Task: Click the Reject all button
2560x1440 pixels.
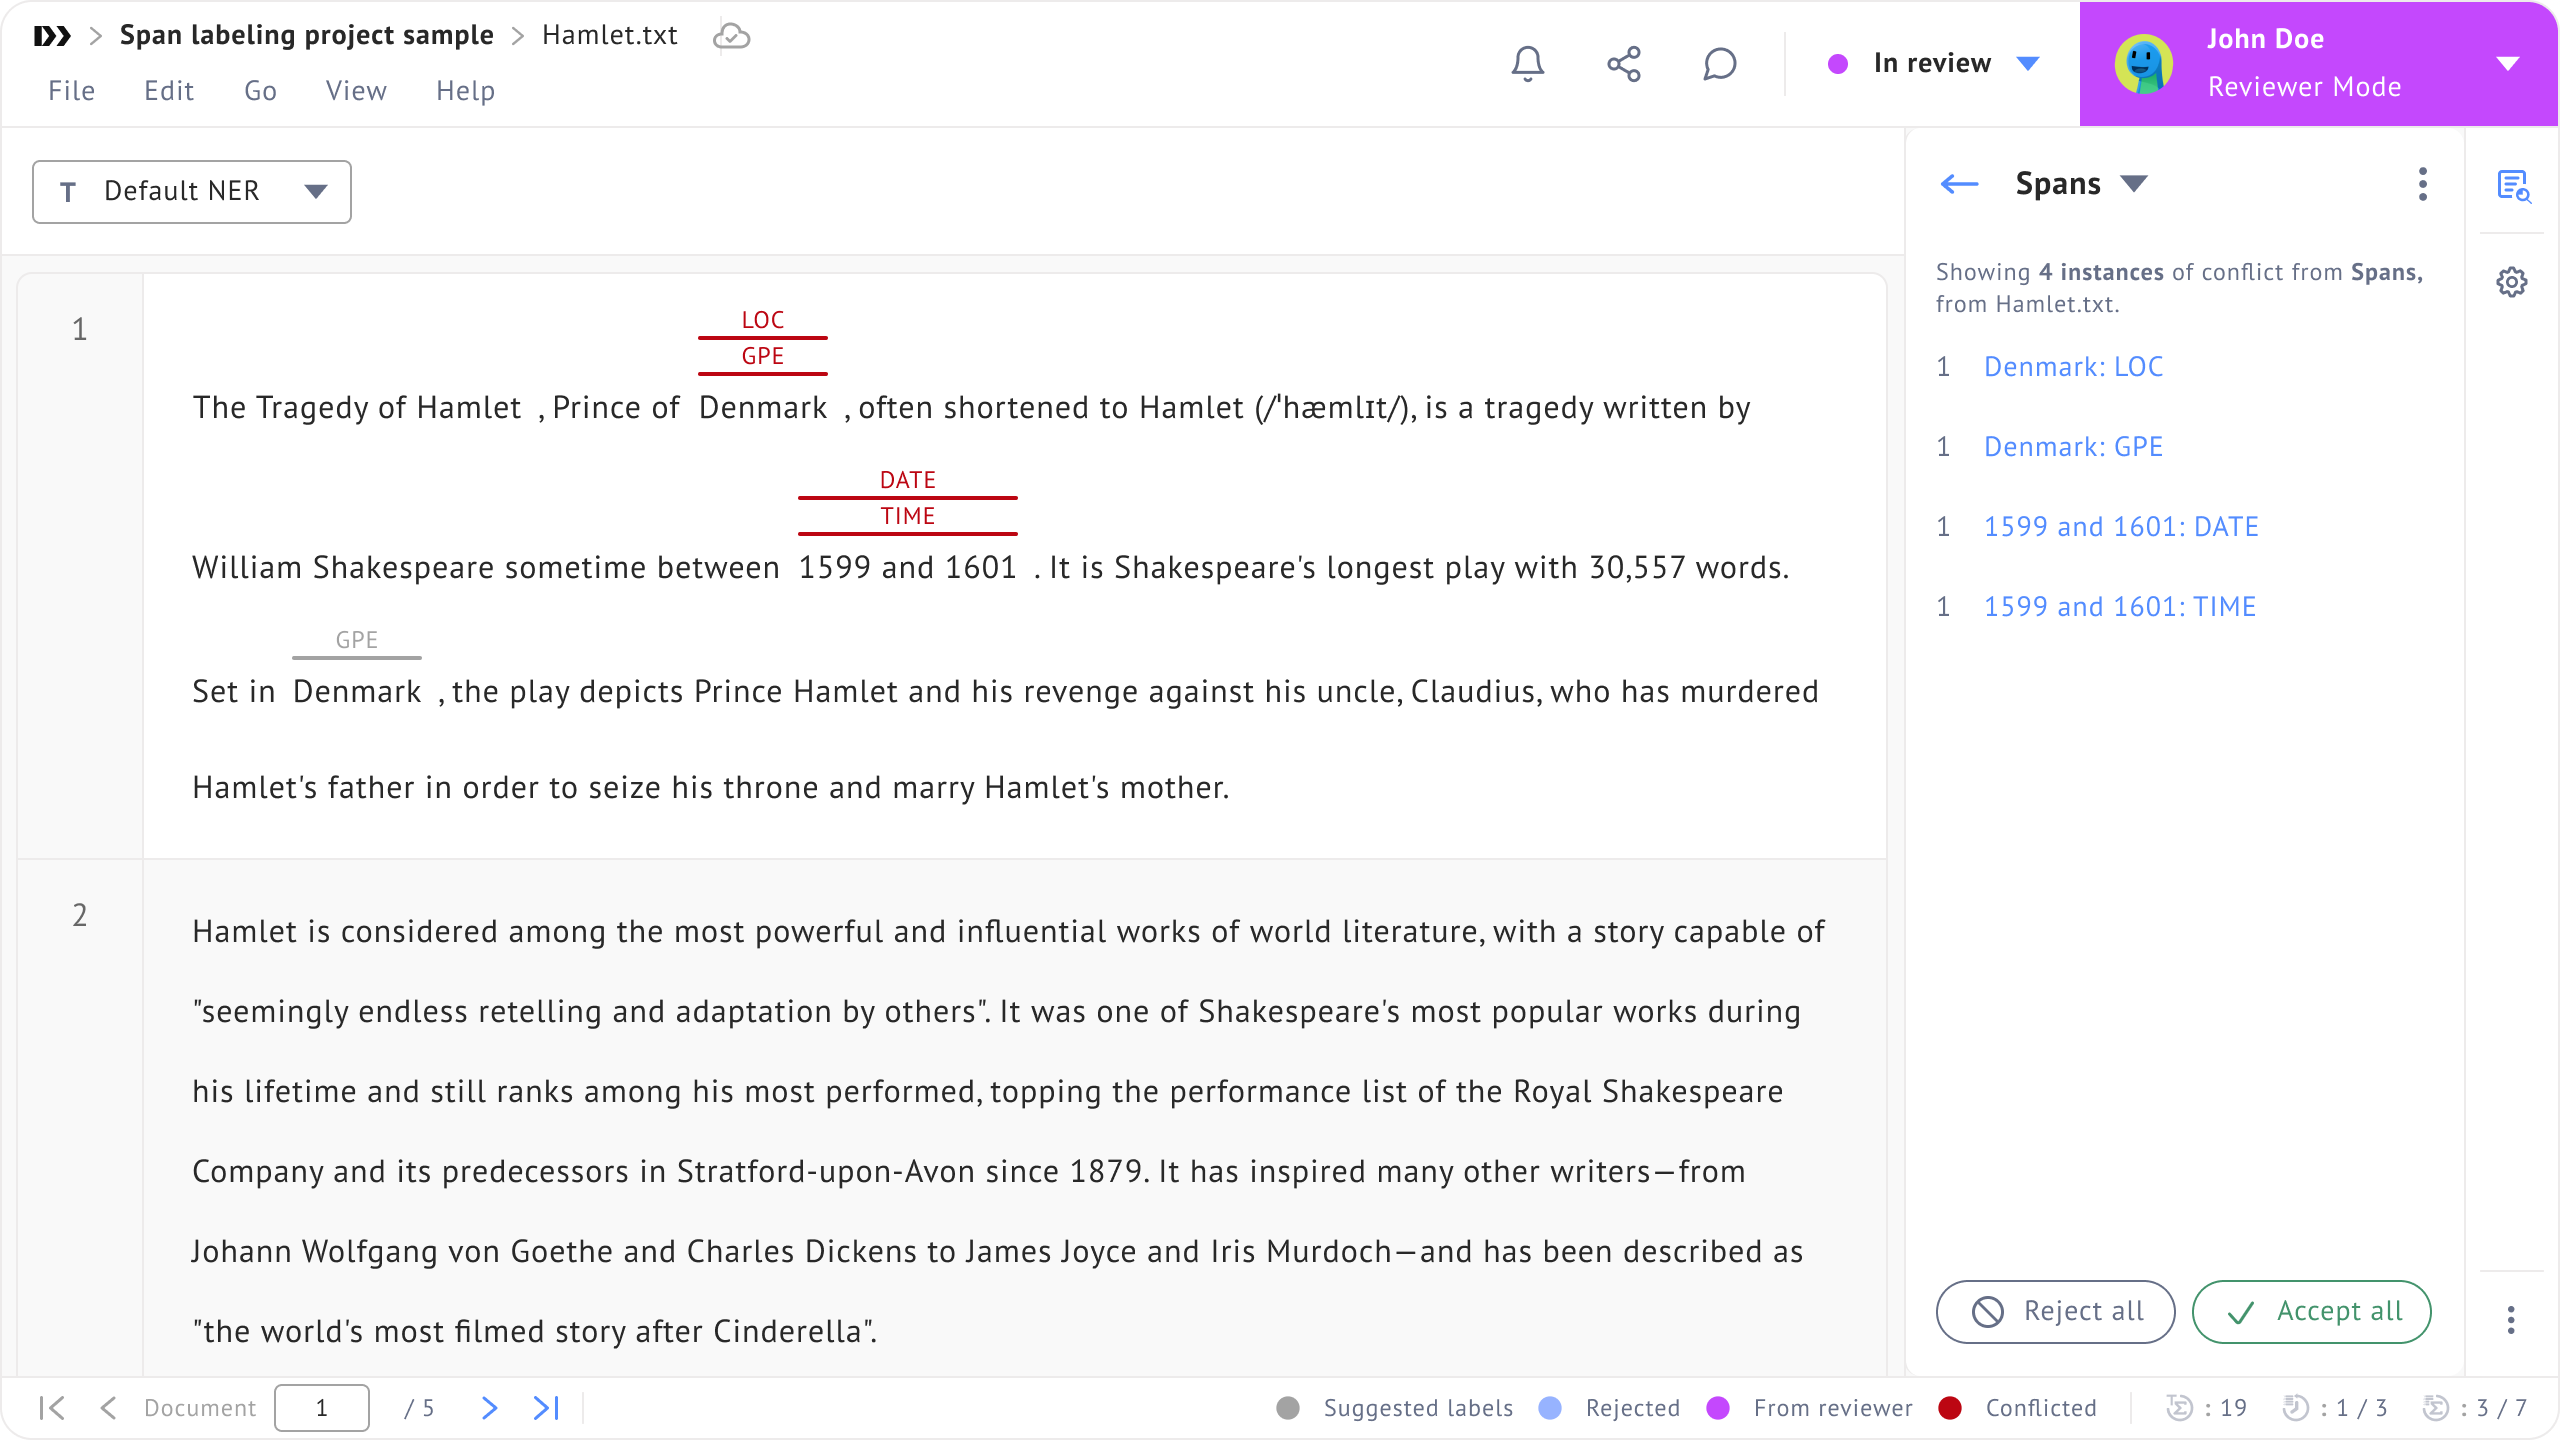Action: click(x=2055, y=1311)
